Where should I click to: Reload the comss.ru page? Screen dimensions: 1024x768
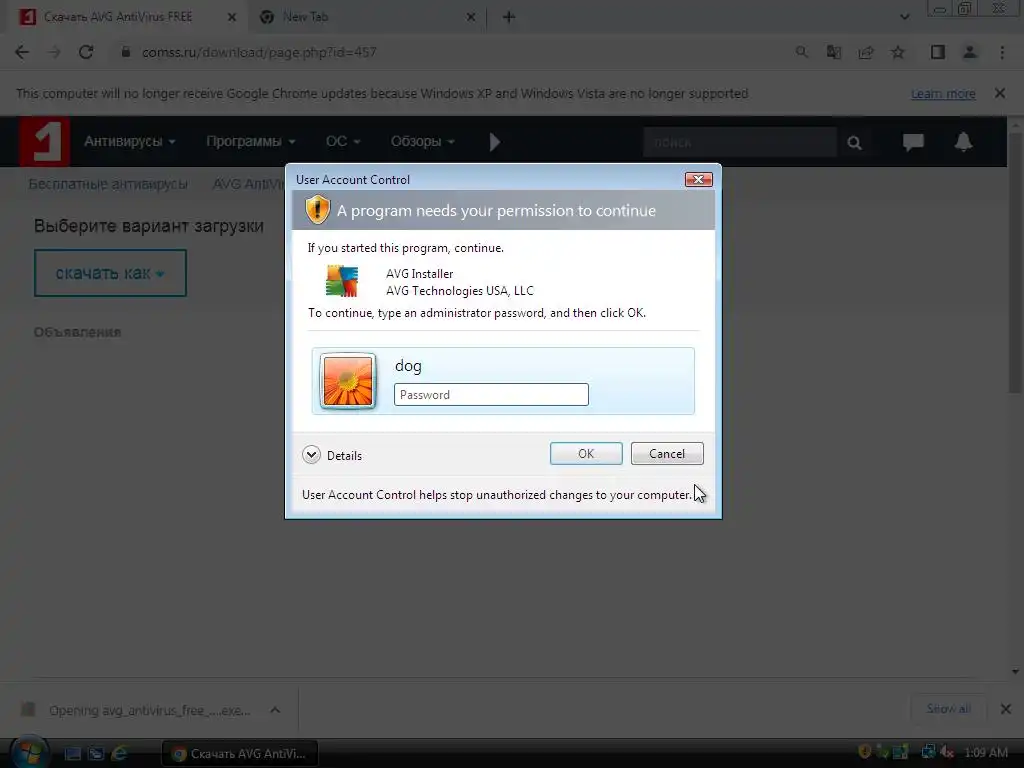pos(86,52)
